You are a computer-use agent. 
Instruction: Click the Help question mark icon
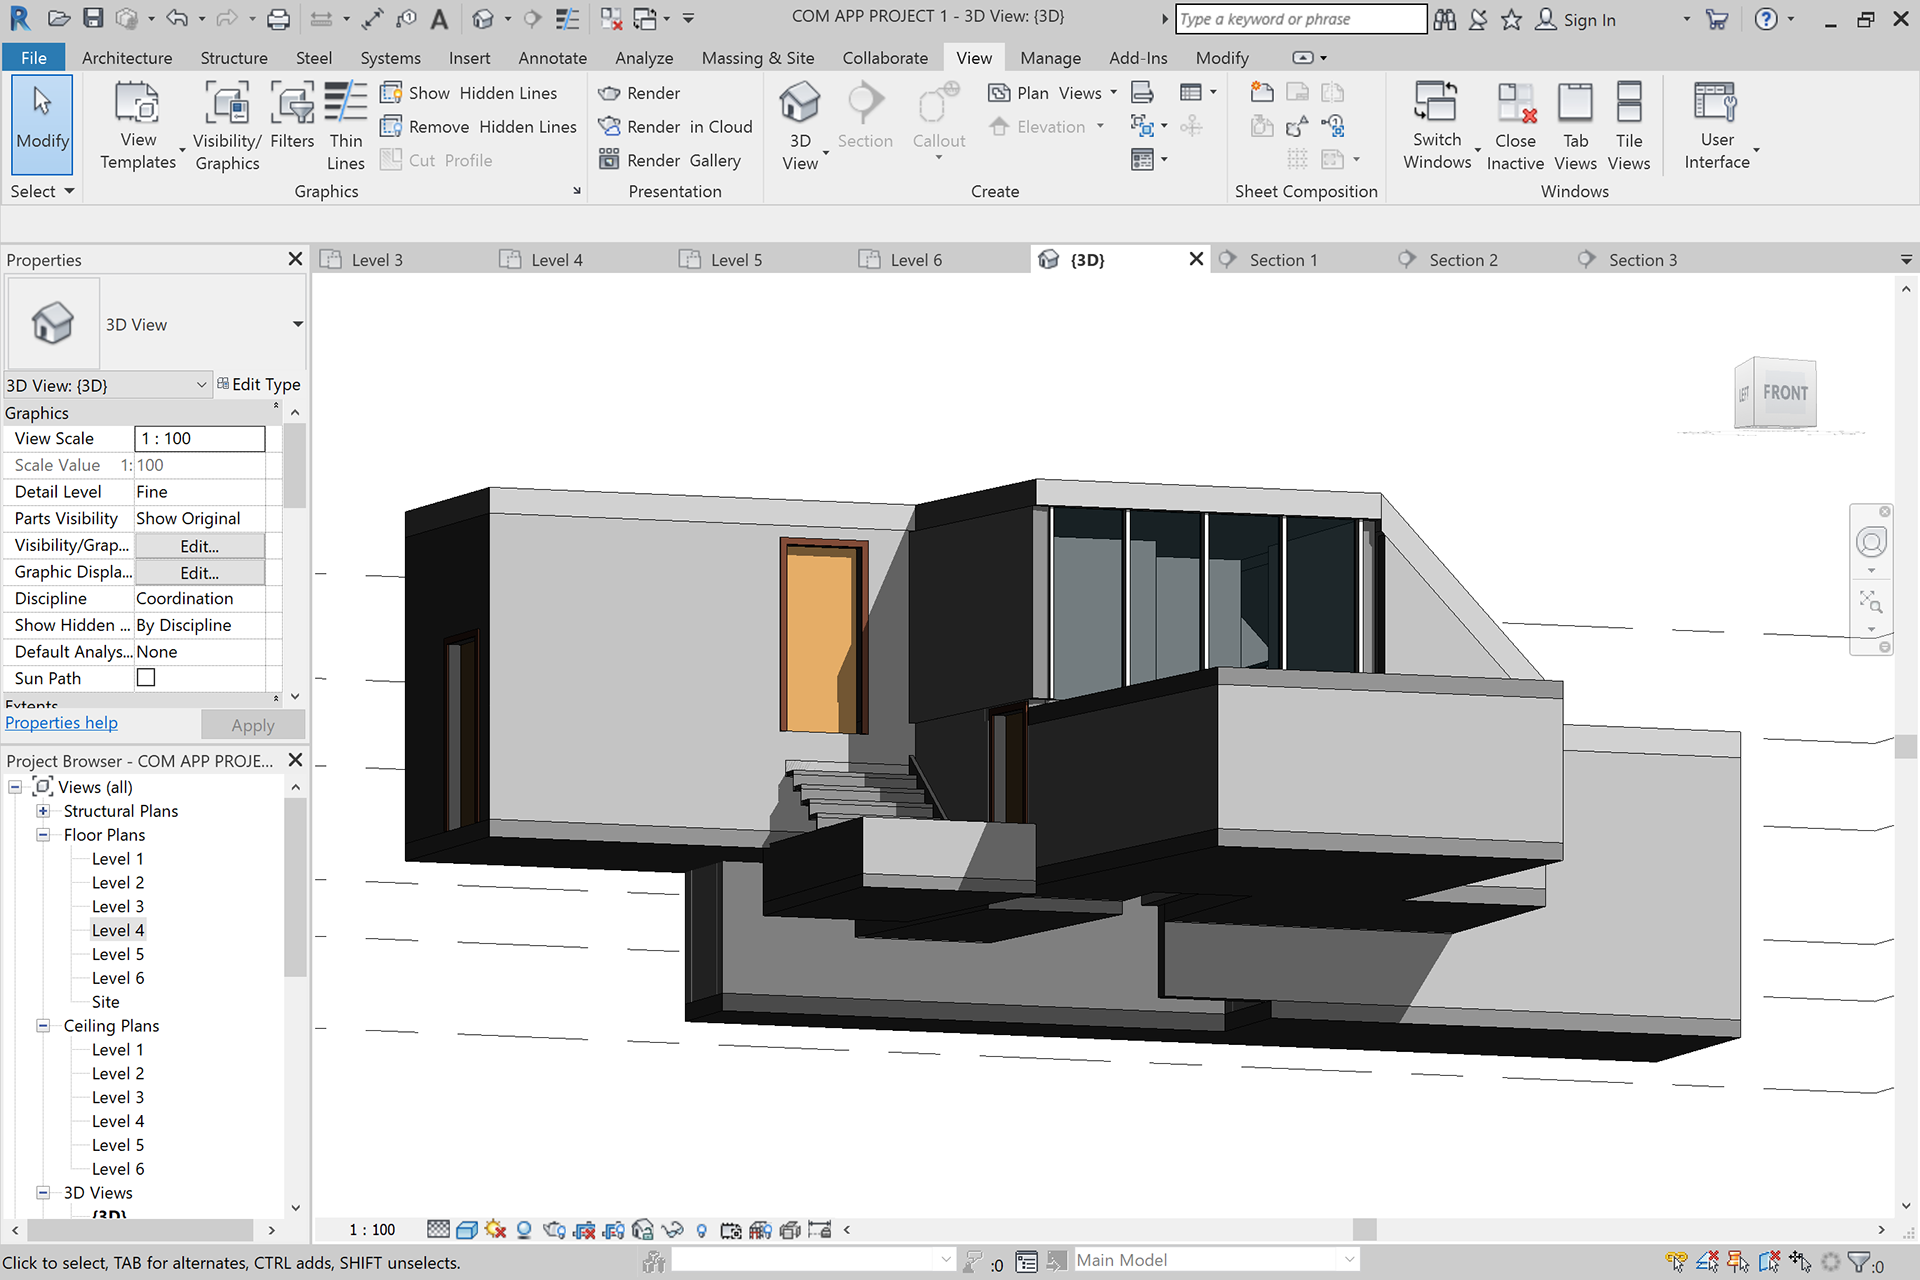coord(1767,18)
